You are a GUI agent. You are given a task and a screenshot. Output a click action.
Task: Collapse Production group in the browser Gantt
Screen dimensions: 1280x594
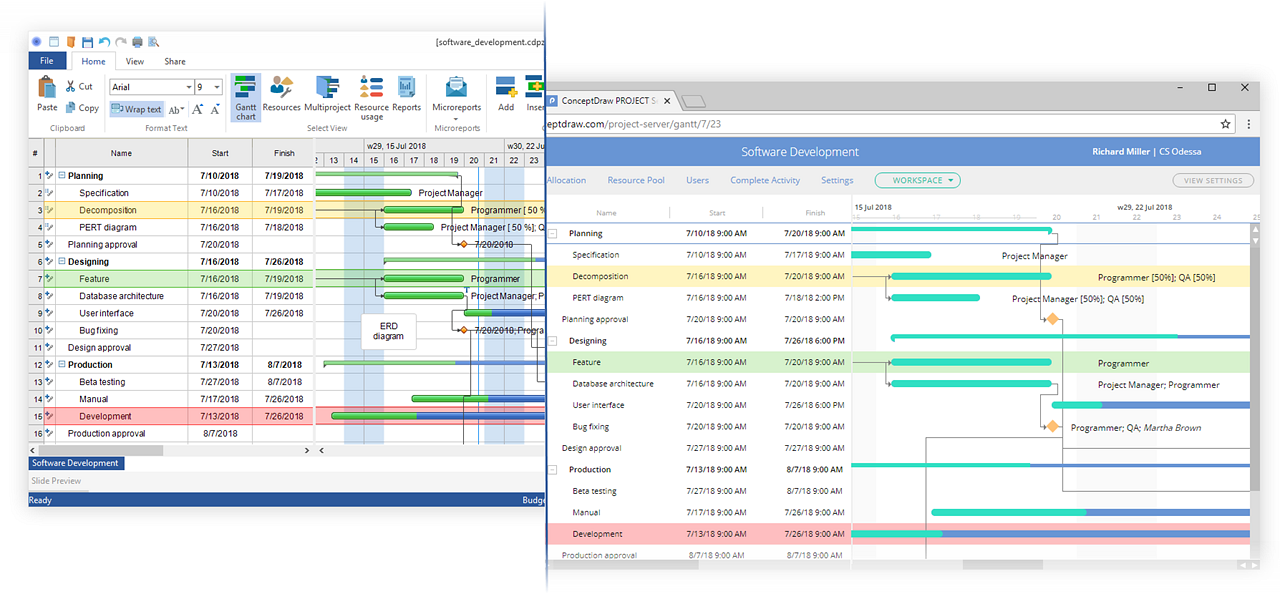pyautogui.click(x=552, y=469)
